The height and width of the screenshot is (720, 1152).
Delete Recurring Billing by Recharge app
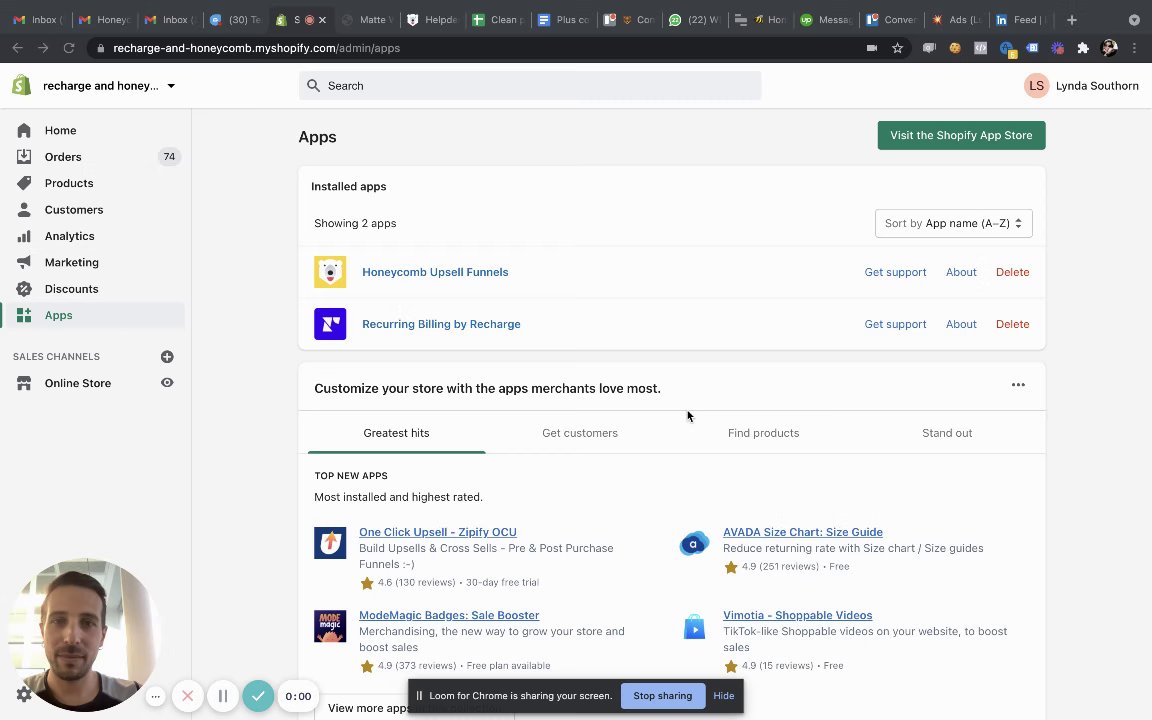[1012, 324]
